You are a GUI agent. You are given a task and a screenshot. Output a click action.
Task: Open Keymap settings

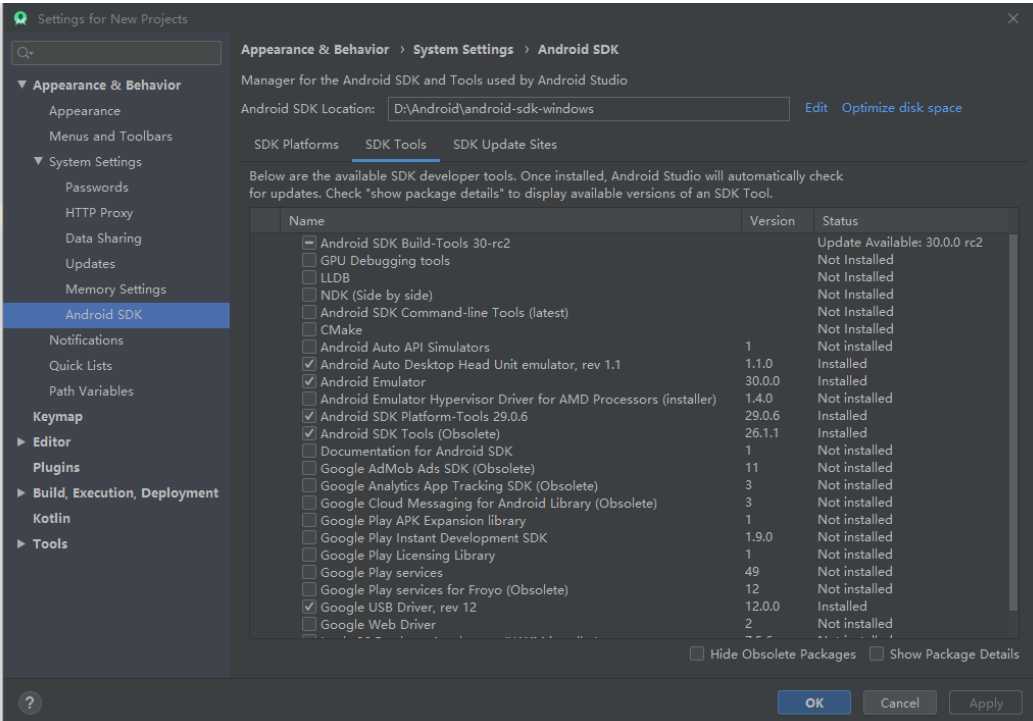pyautogui.click(x=57, y=417)
